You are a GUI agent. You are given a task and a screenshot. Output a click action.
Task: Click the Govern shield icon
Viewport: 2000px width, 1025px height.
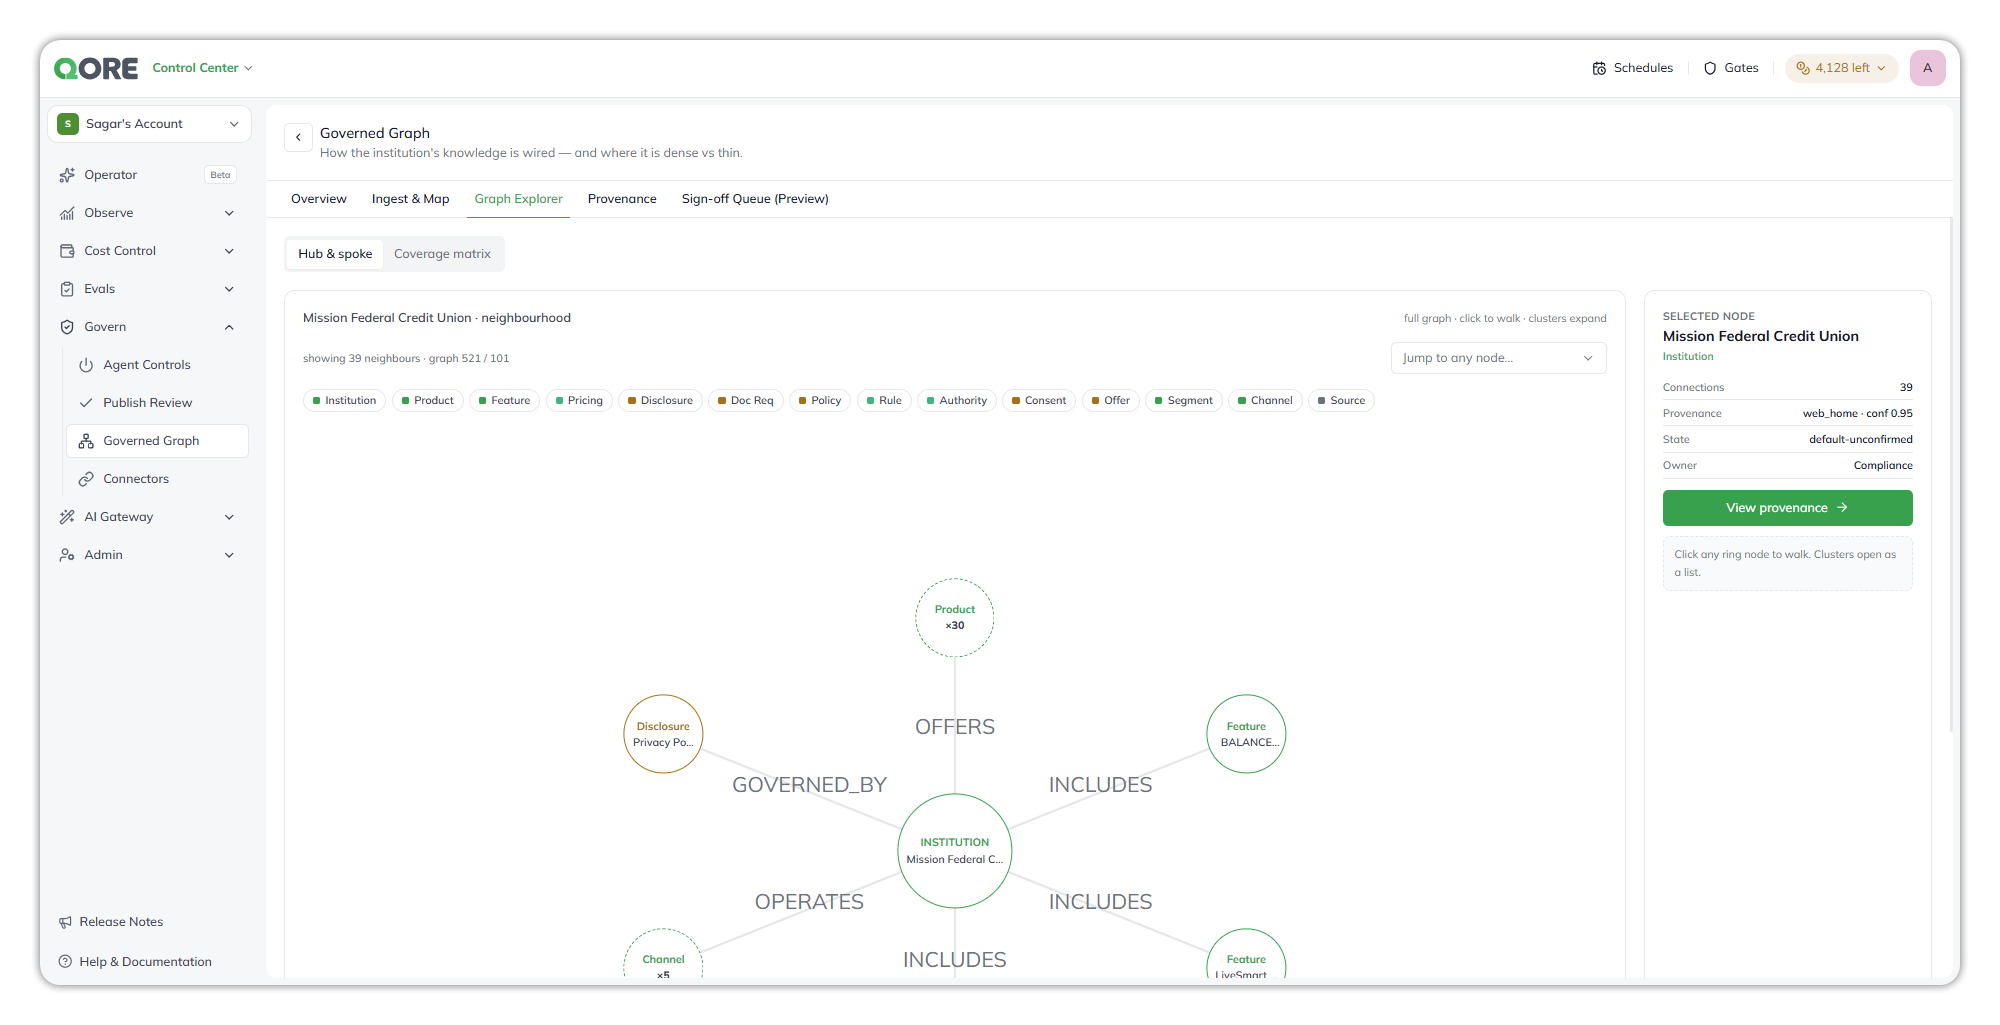tap(67, 327)
